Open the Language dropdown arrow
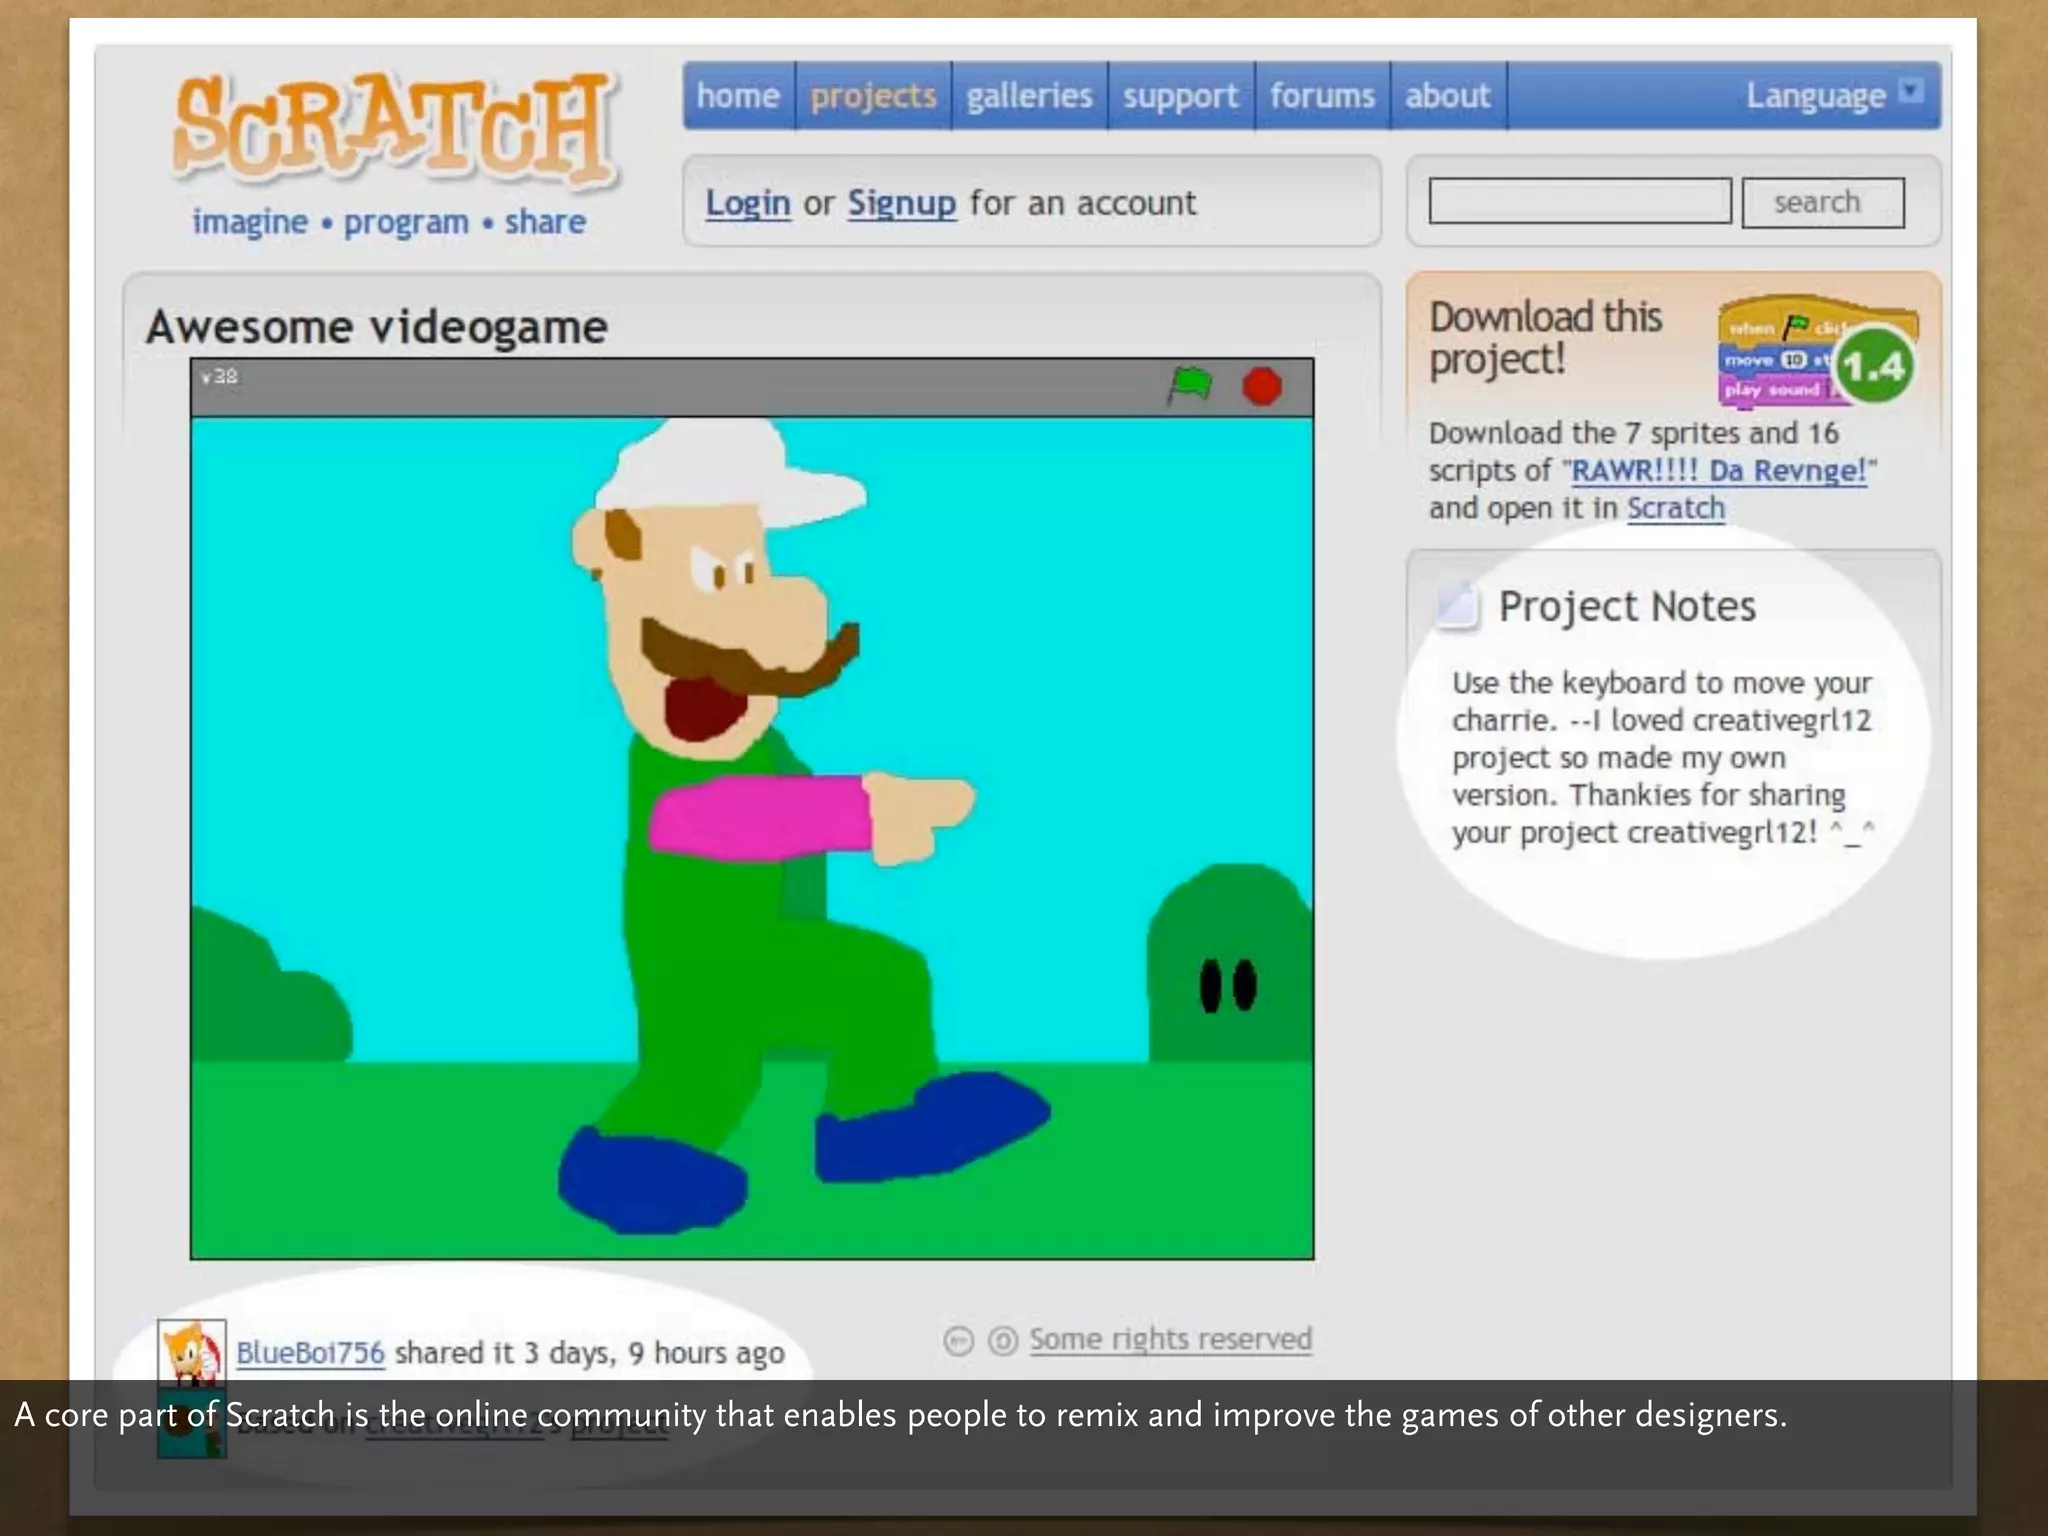Screen dimensions: 2048x1536 1911,92
